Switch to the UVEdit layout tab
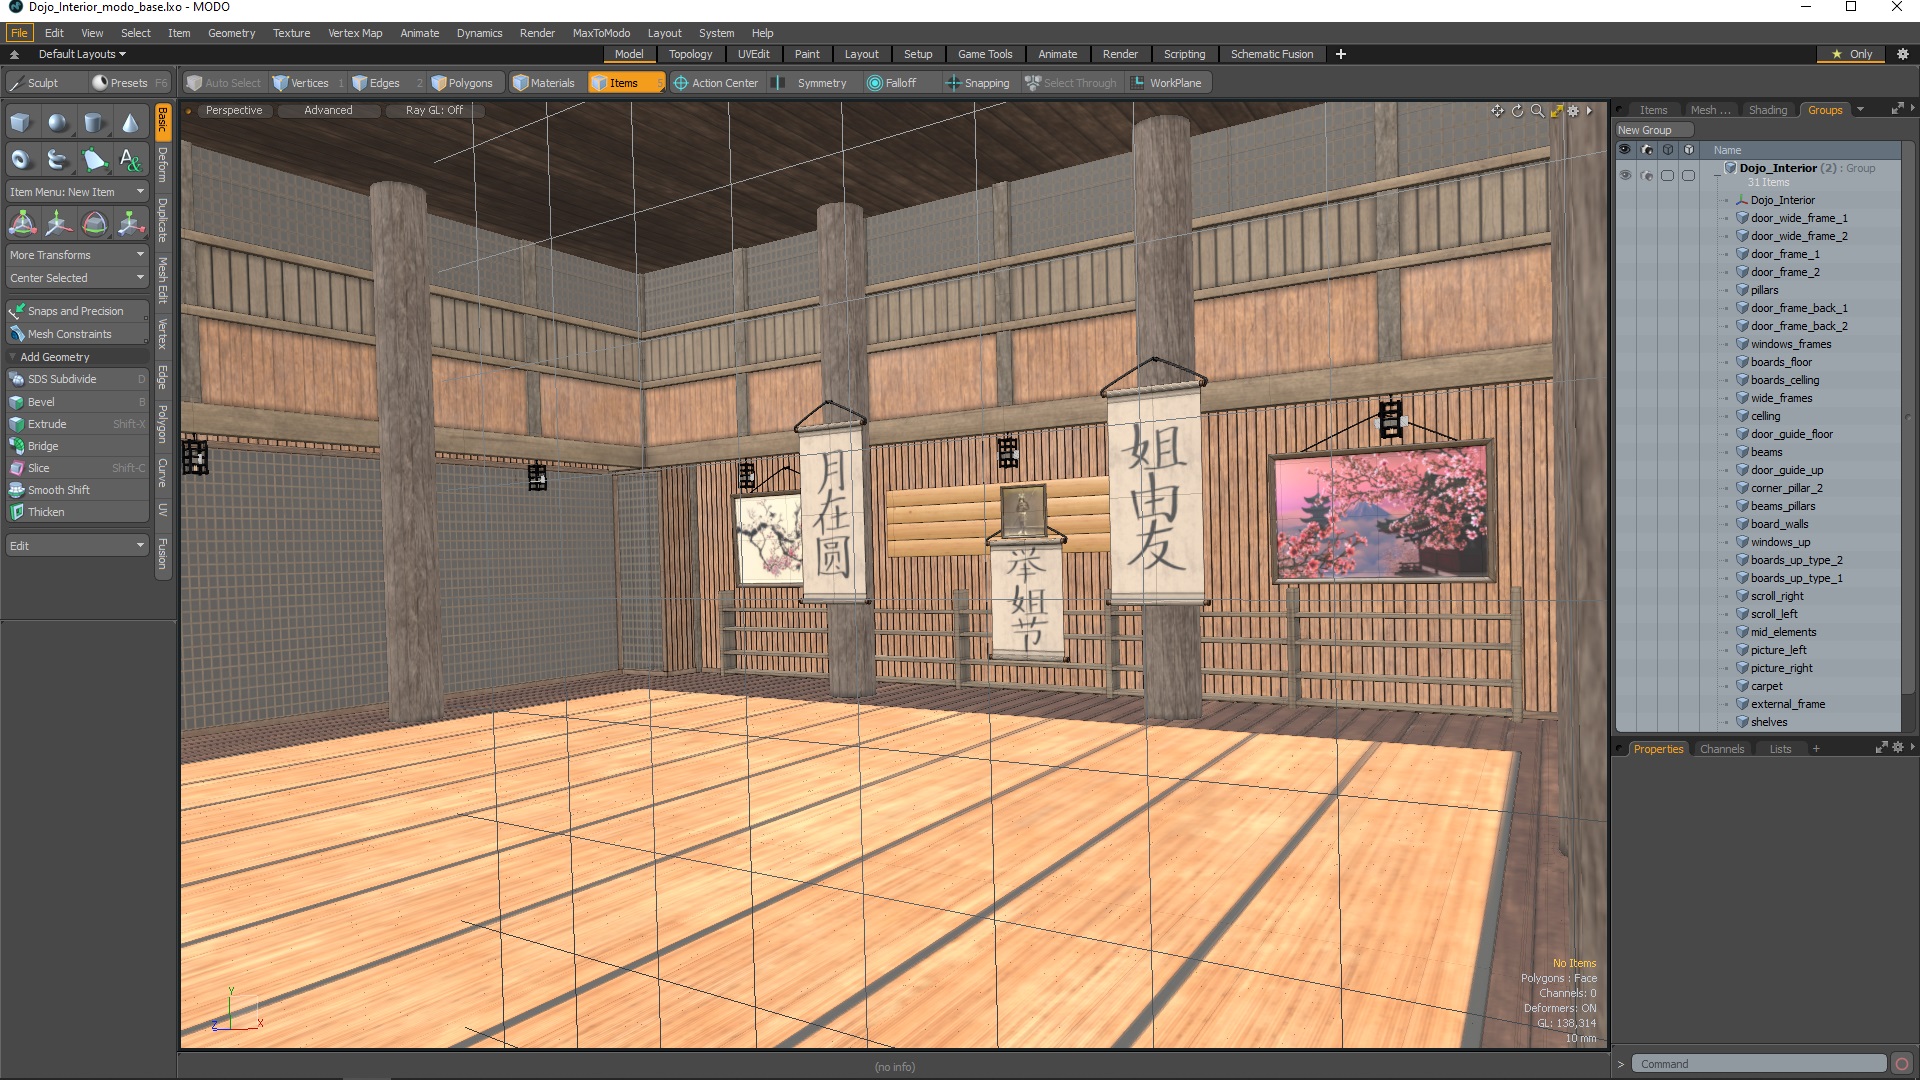 pos(753,54)
